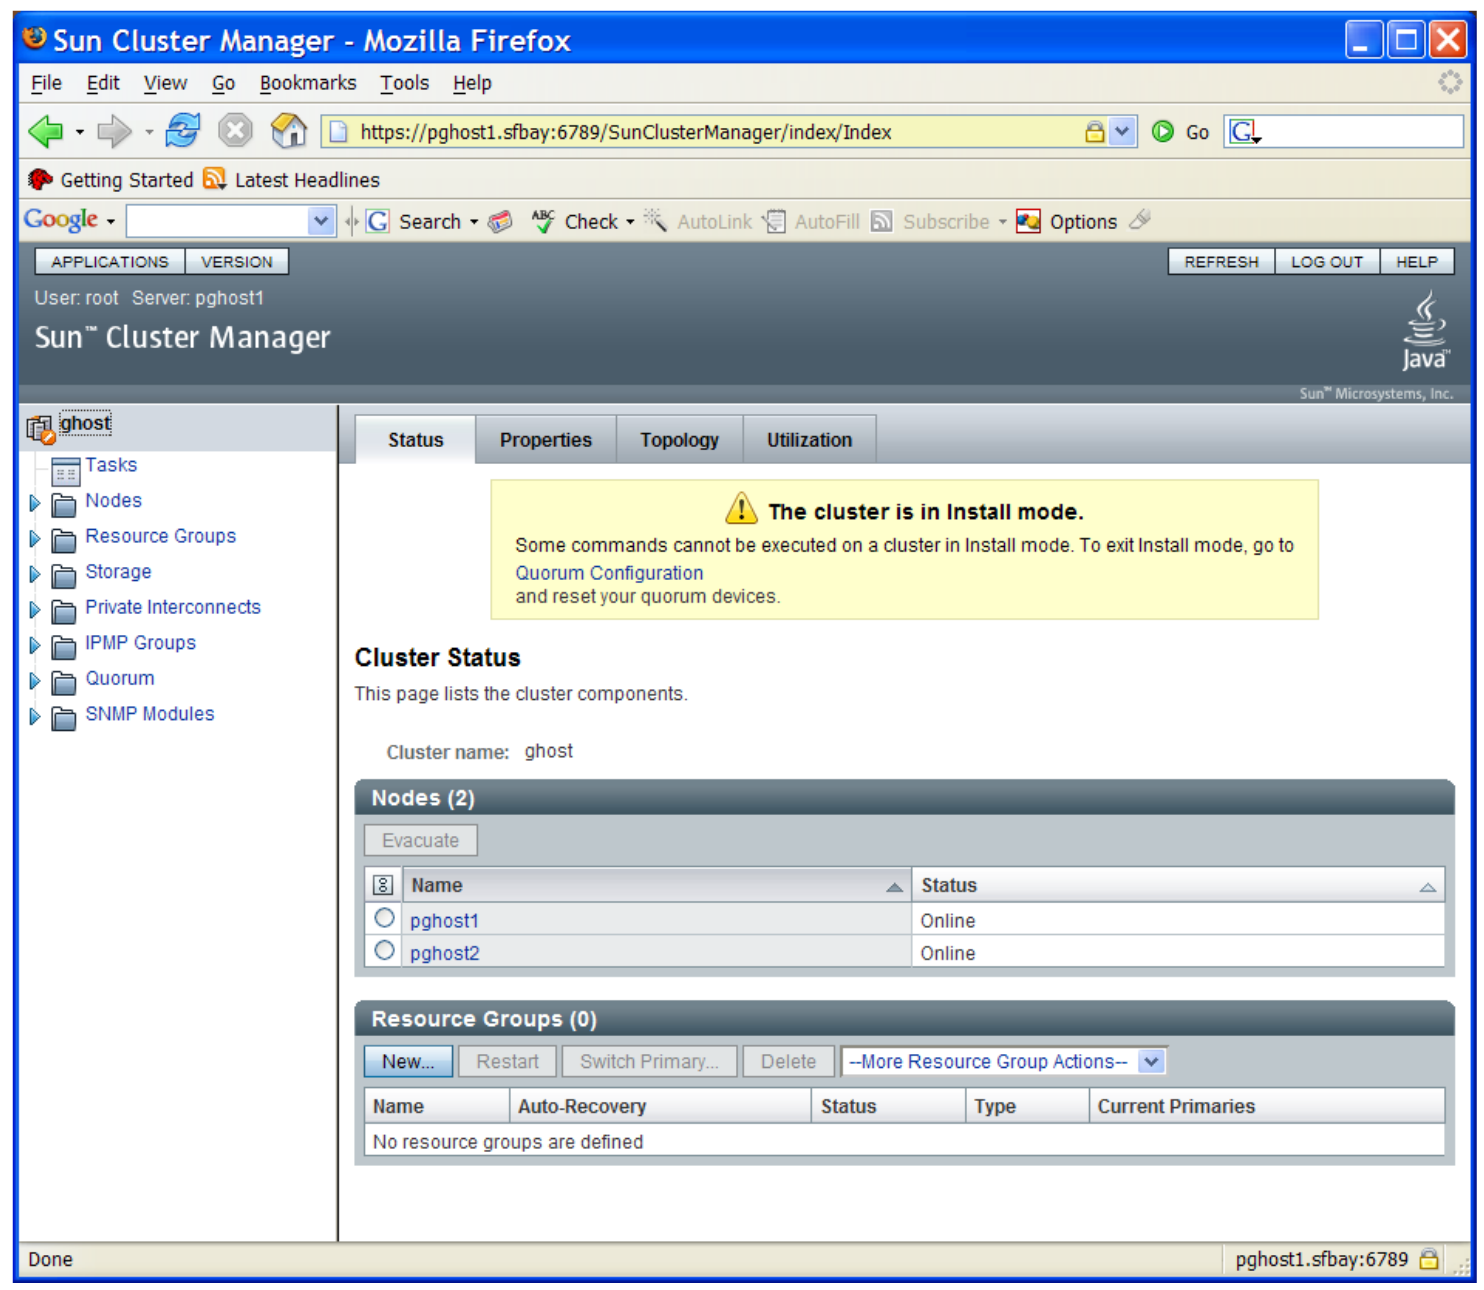The height and width of the screenshot is (1290, 1484).
Task: Click the Nodes folder icon
Action: tap(64, 503)
